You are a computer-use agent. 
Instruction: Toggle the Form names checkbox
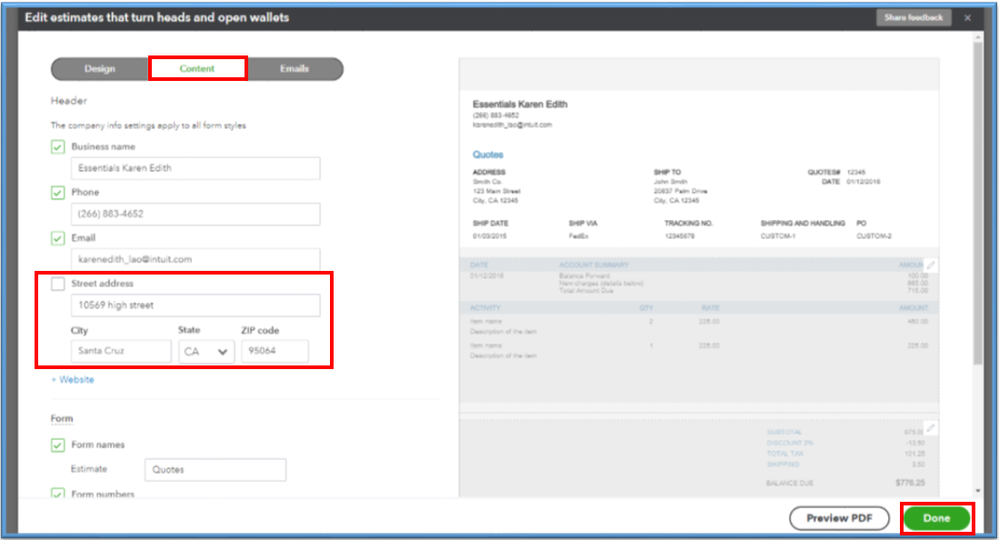tap(58, 445)
